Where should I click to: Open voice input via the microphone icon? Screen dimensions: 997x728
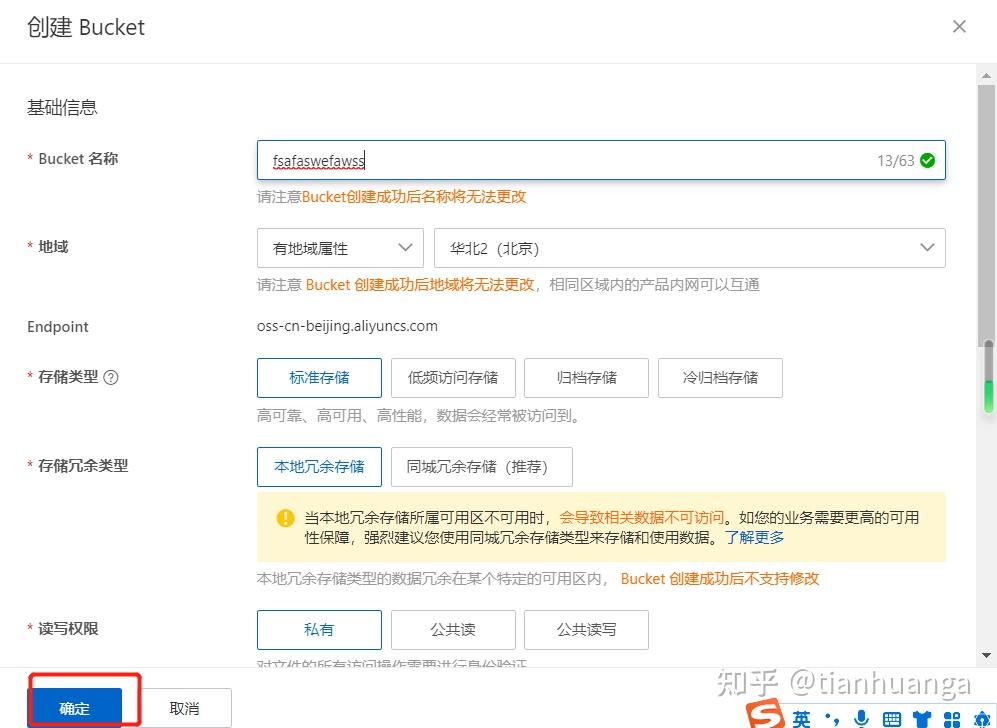click(x=861, y=716)
